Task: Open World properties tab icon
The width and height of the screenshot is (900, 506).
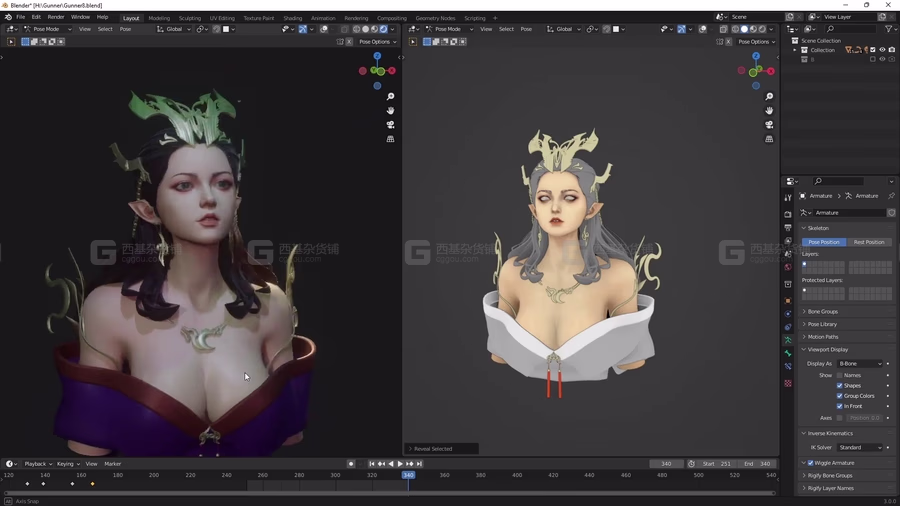Action: [x=788, y=267]
